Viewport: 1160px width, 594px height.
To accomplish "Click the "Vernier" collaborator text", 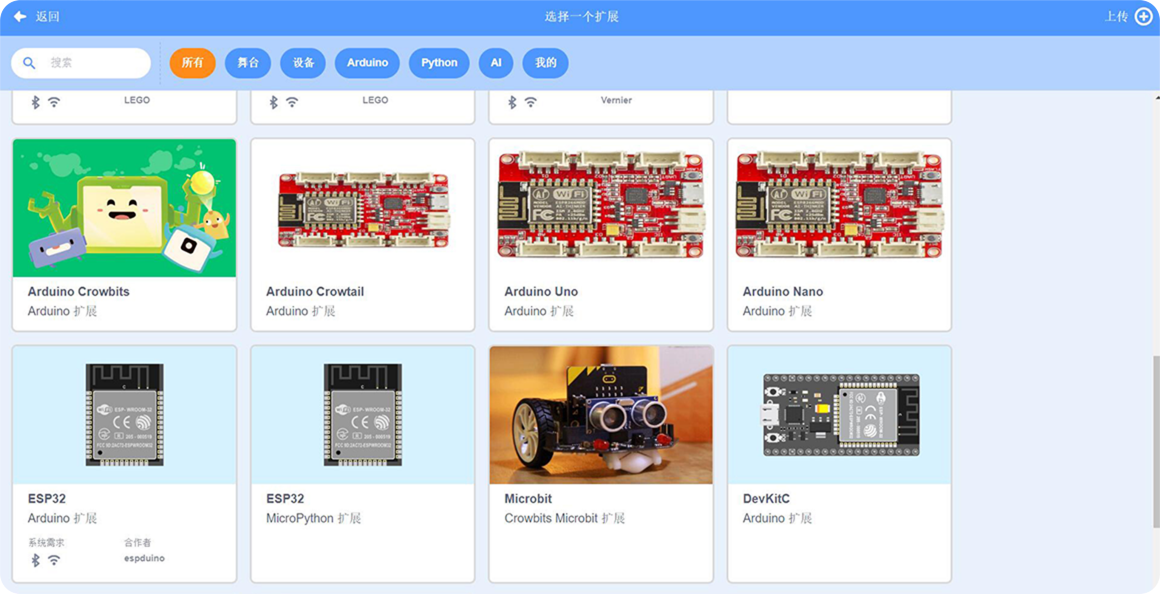I will coord(616,100).
